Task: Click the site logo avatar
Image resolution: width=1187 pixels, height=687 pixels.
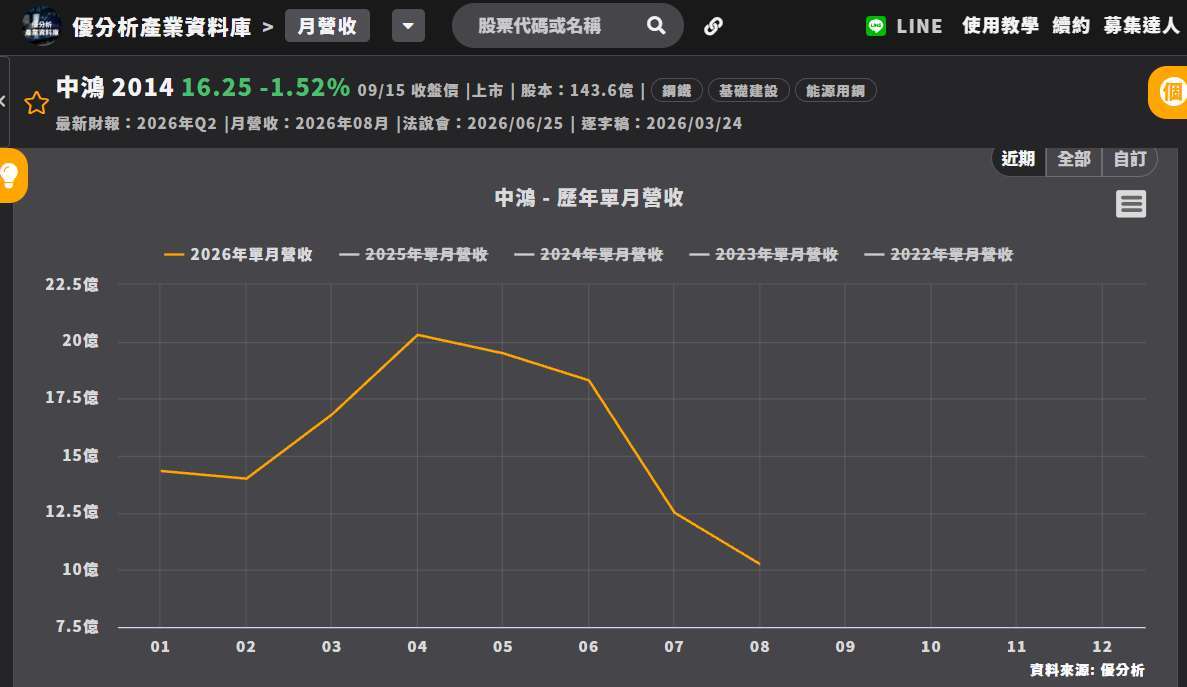Action: pyautogui.click(x=41, y=26)
